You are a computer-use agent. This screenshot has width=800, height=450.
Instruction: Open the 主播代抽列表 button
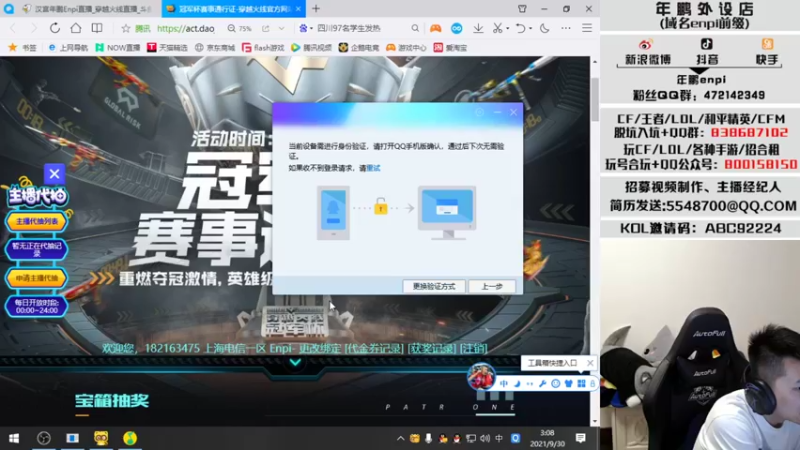click(x=36, y=221)
